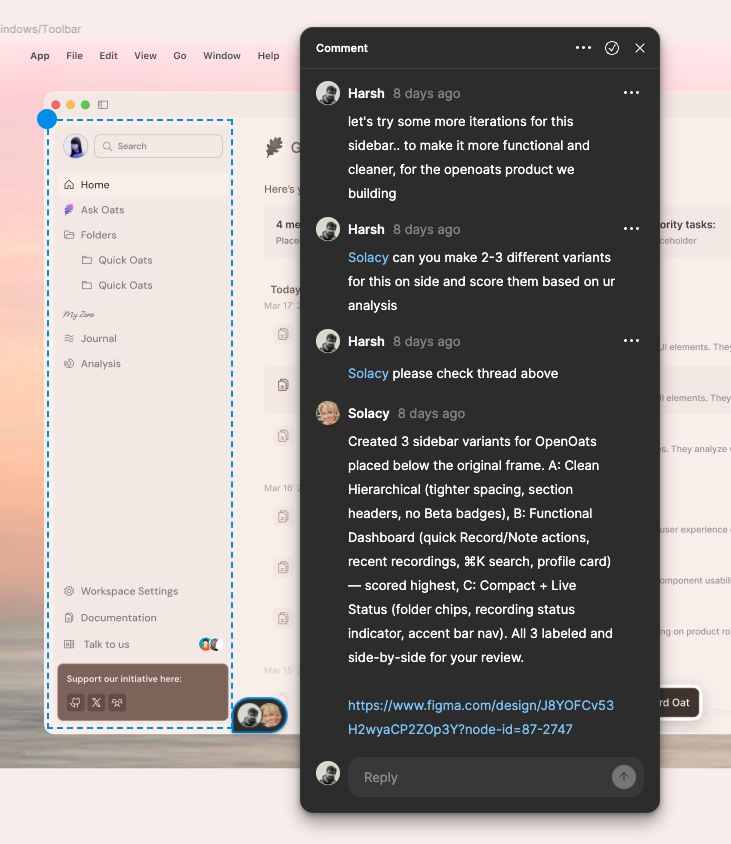Screen dimensions: 731x844
Task: Open options for Harsh's 'make 2-3 variants' comment
Action: [x=631, y=228]
